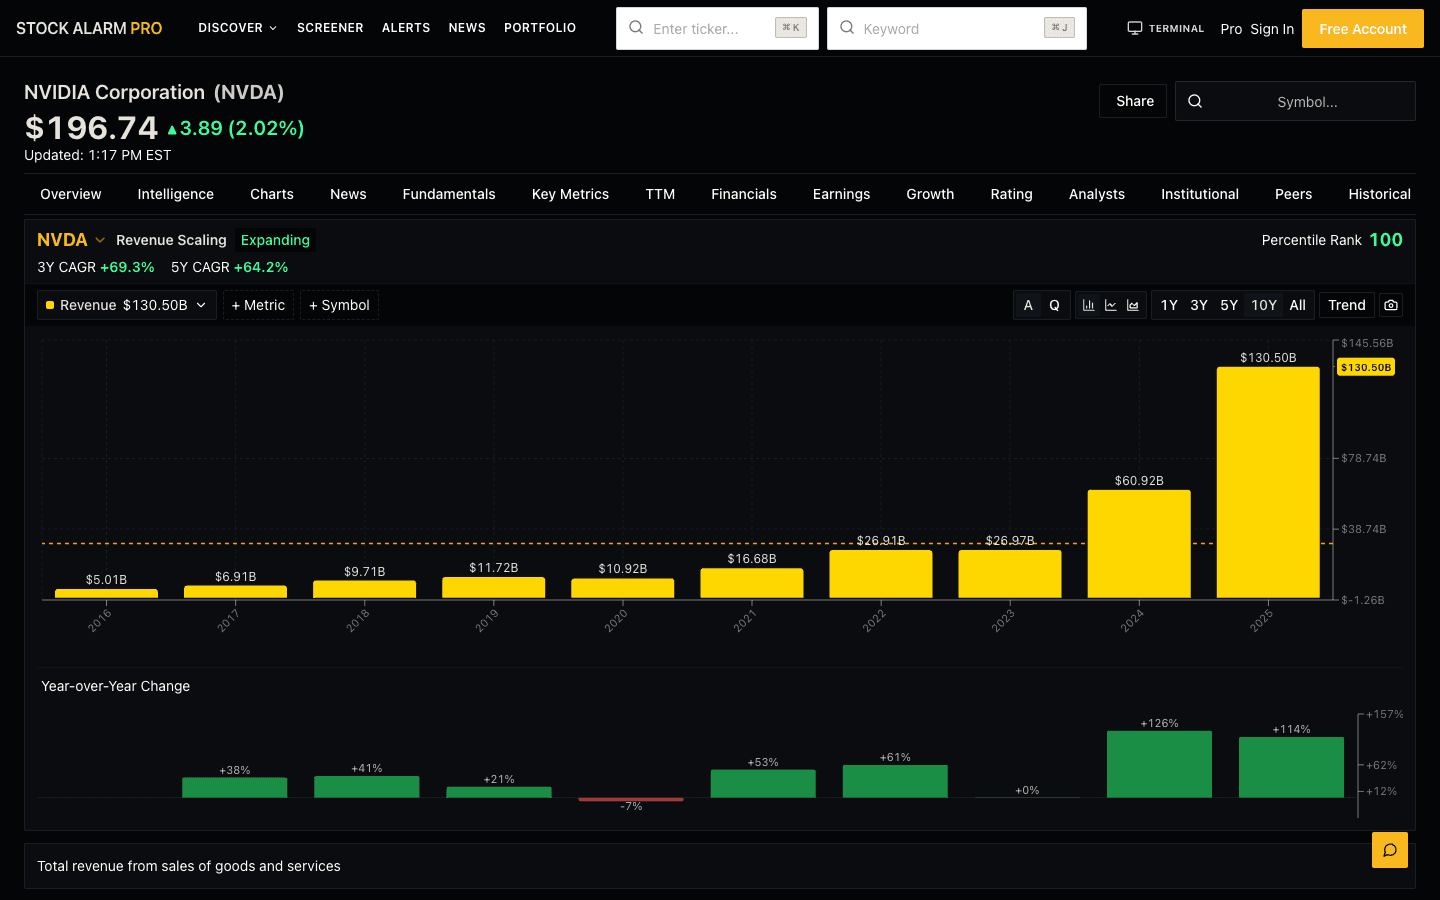Click the Symbol search magnifier icon
The height and width of the screenshot is (900, 1440).
click(1195, 101)
